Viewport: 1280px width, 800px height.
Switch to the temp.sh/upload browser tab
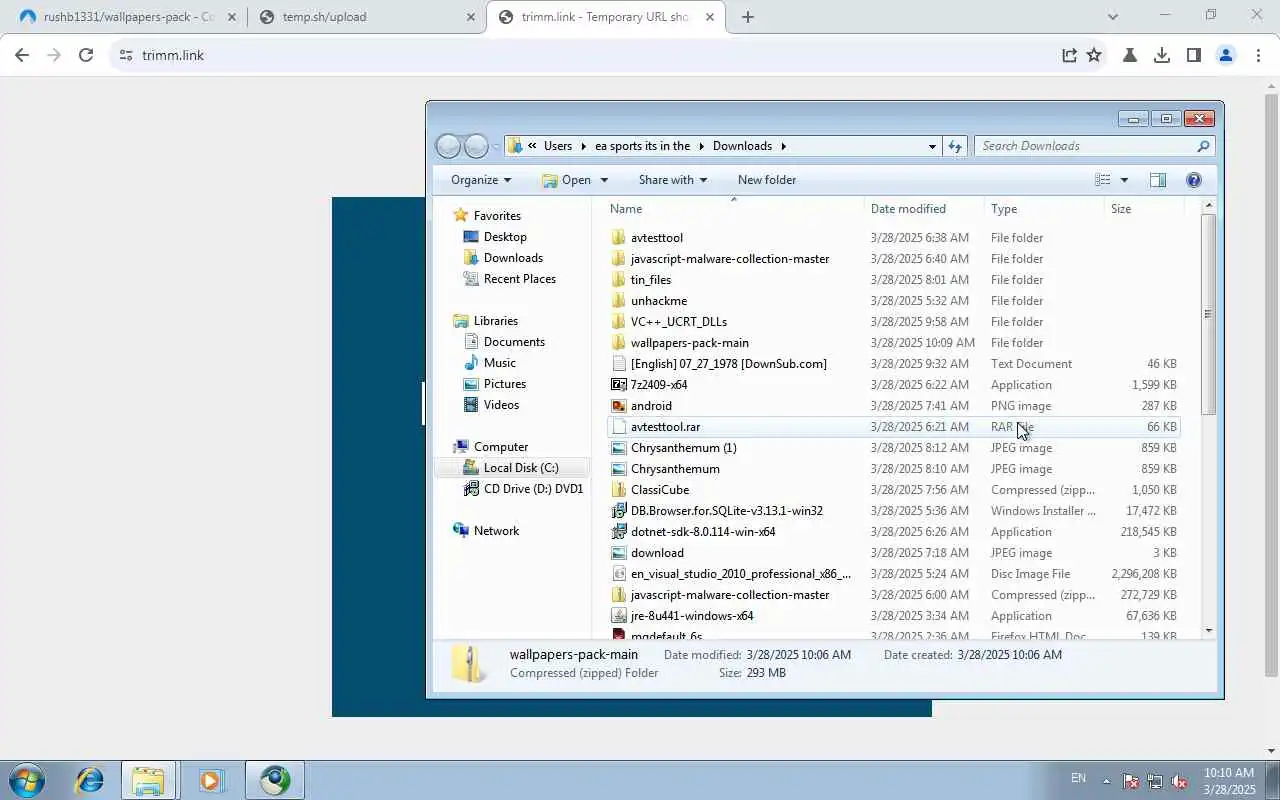click(x=366, y=17)
